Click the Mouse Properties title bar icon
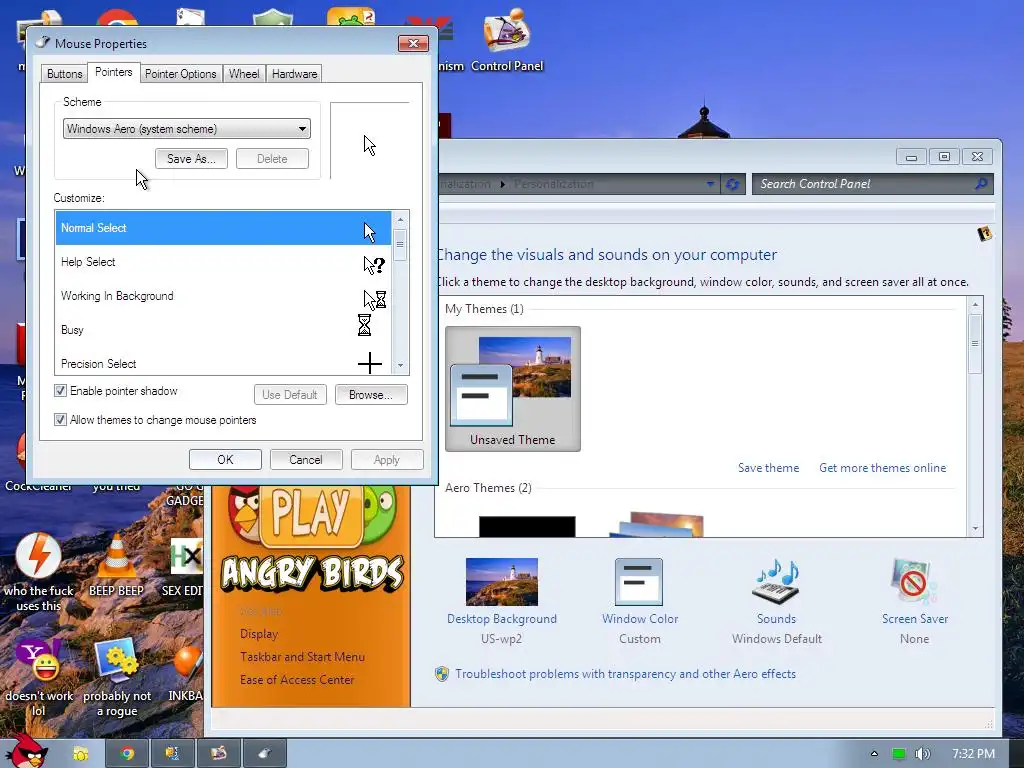 43,43
